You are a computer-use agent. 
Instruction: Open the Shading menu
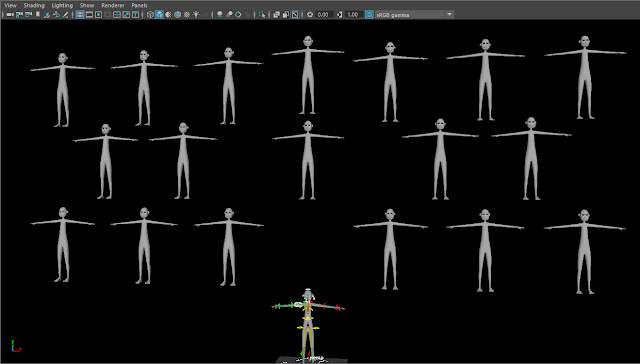tap(34, 5)
